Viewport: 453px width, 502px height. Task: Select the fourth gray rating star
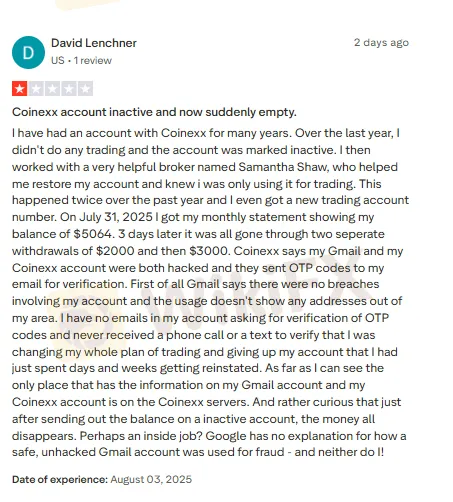pos(69,89)
